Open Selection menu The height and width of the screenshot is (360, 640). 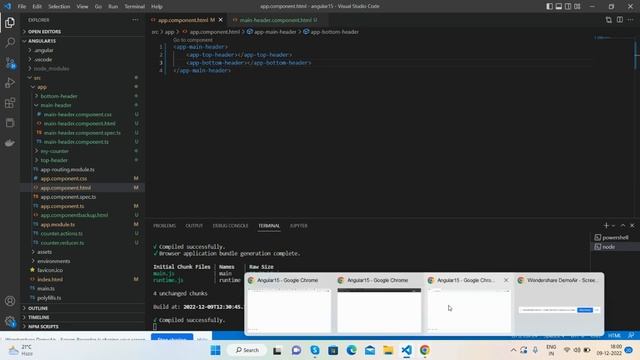[x=59, y=7]
